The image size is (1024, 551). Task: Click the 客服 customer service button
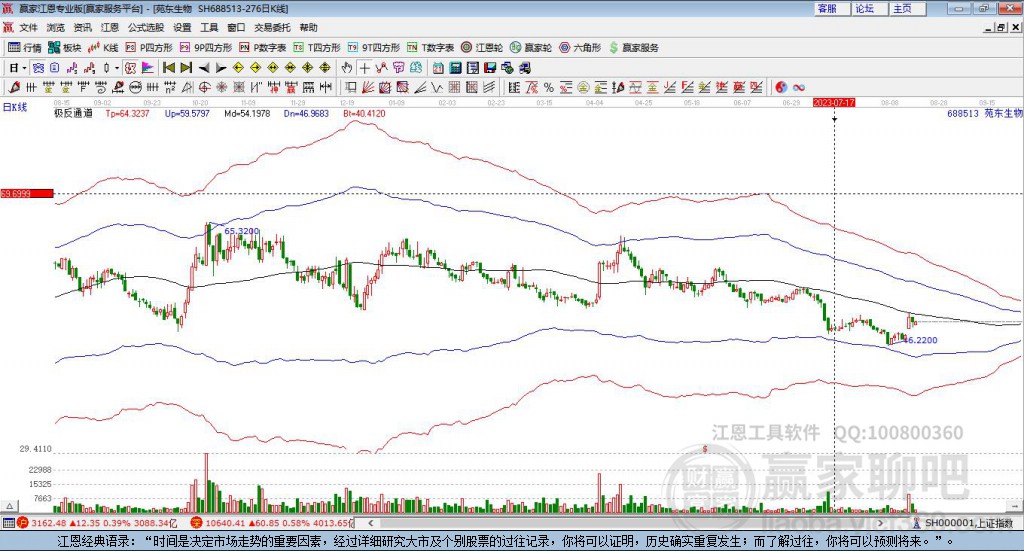coord(827,8)
